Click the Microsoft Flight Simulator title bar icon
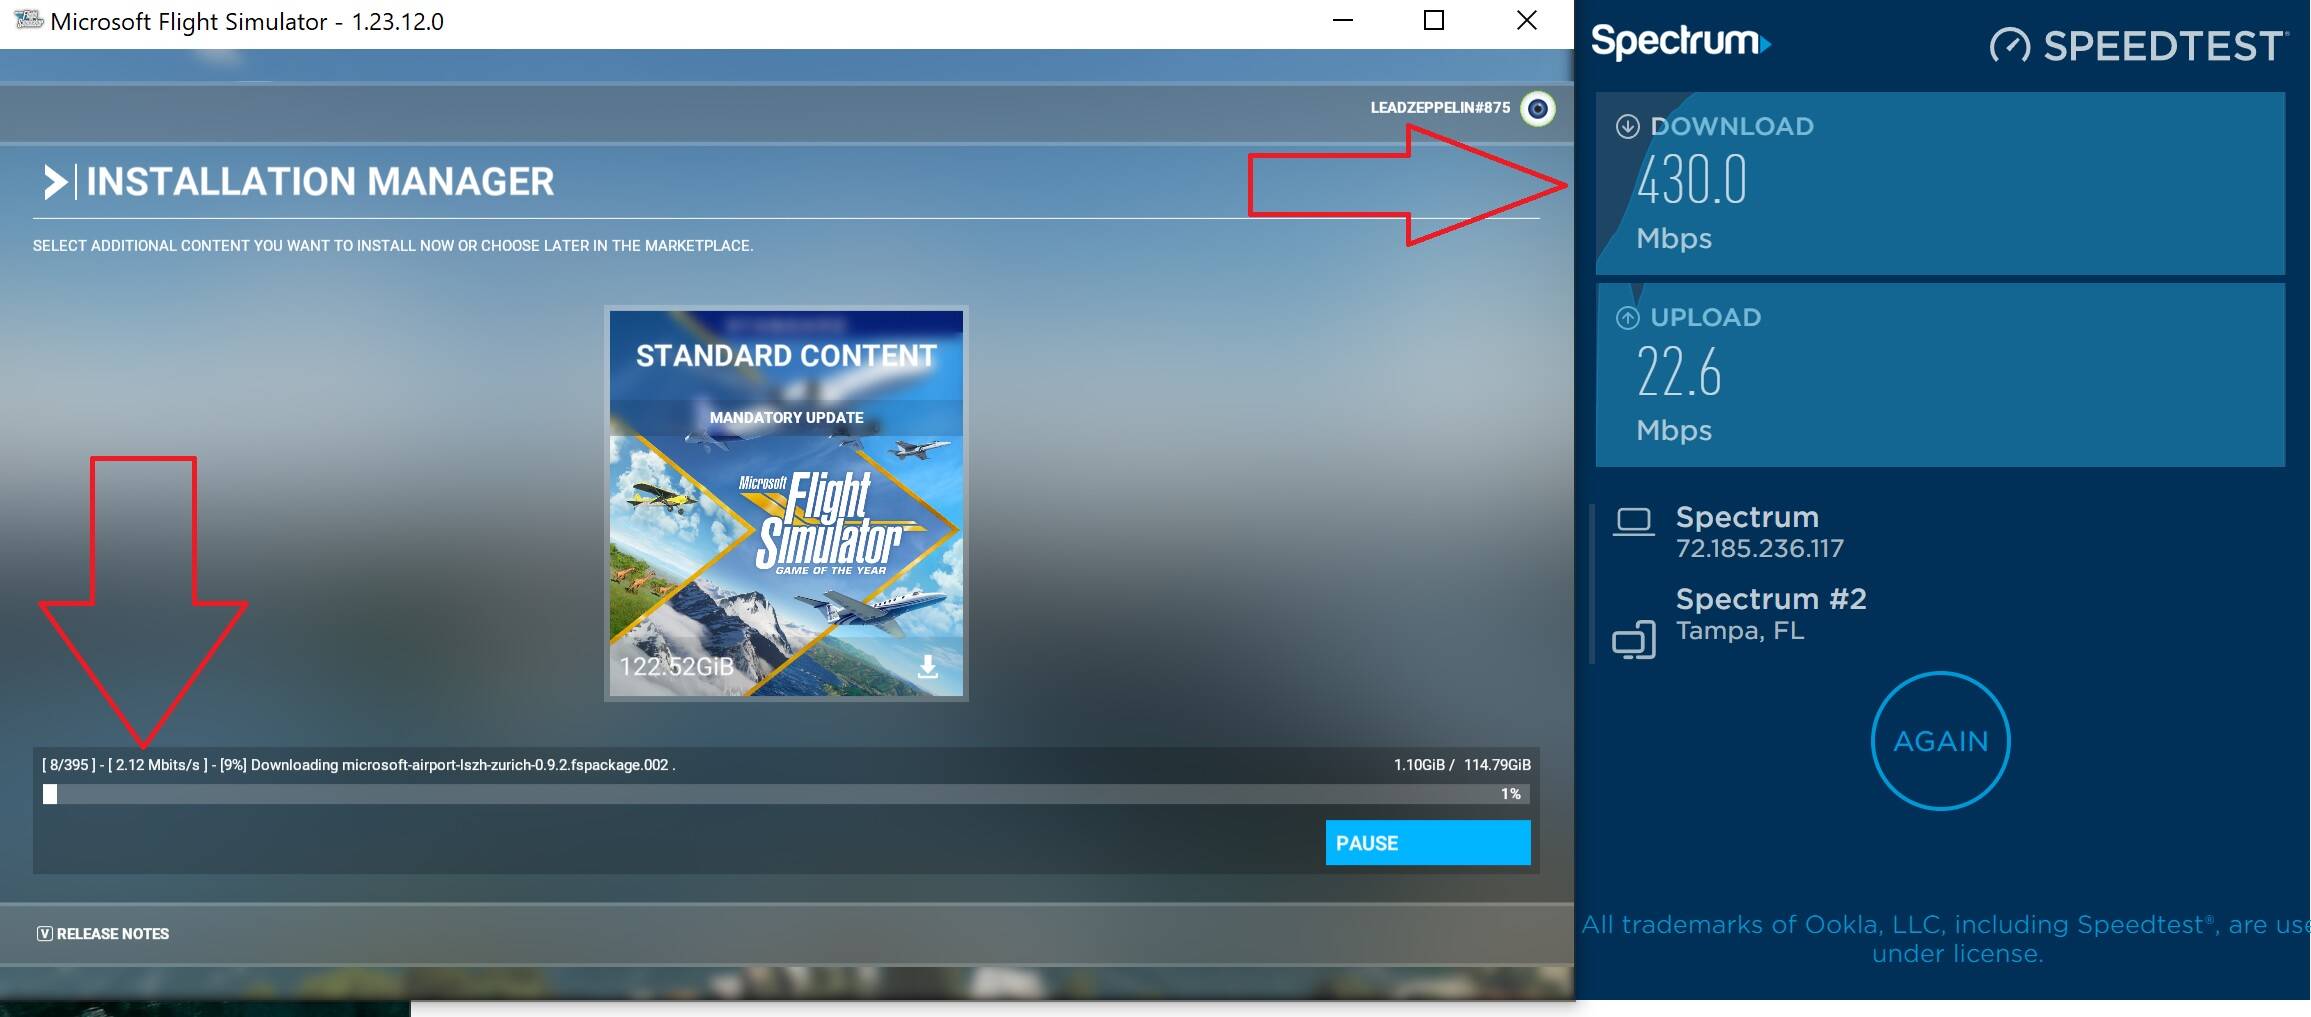2311x1017 pixels. pyautogui.click(x=27, y=20)
